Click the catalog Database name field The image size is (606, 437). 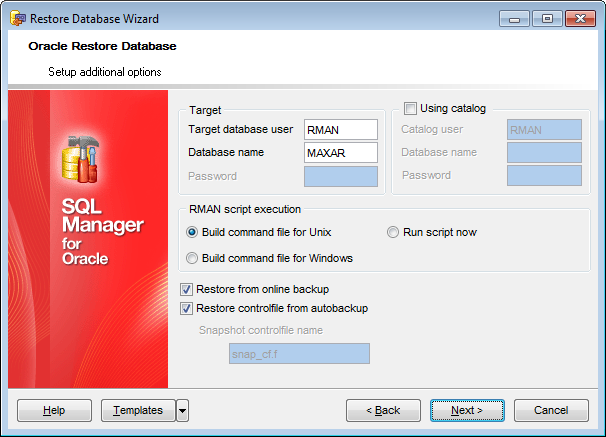[544, 152]
